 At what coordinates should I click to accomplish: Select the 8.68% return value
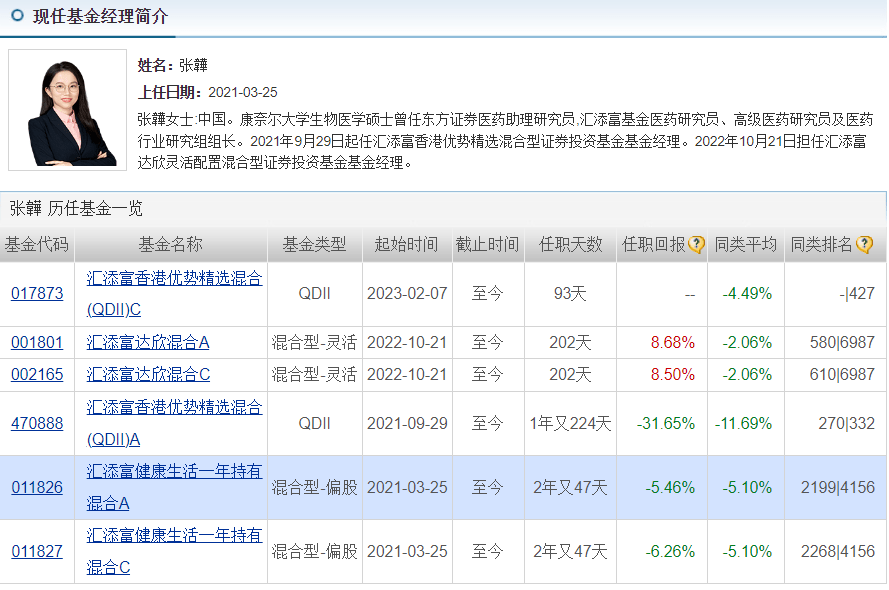(x=672, y=342)
